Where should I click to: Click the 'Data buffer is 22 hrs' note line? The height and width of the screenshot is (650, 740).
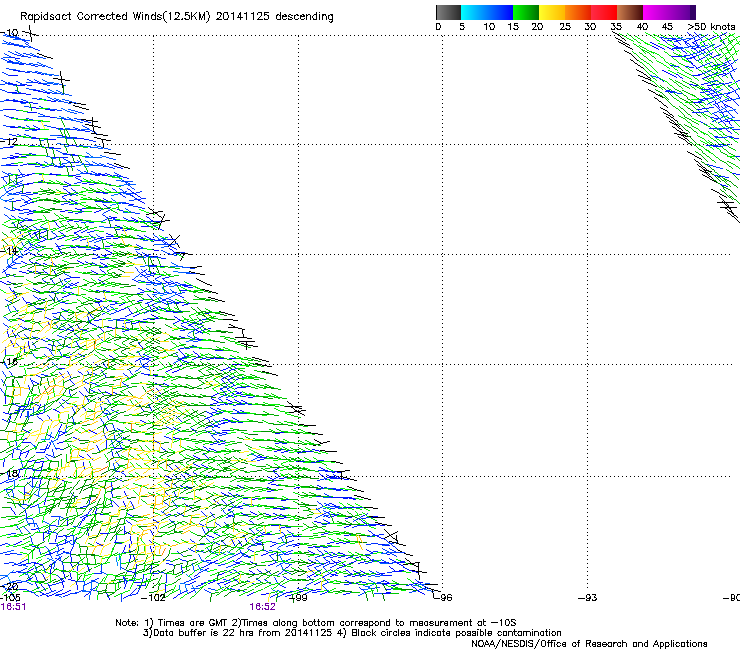pyautogui.click(x=352, y=633)
